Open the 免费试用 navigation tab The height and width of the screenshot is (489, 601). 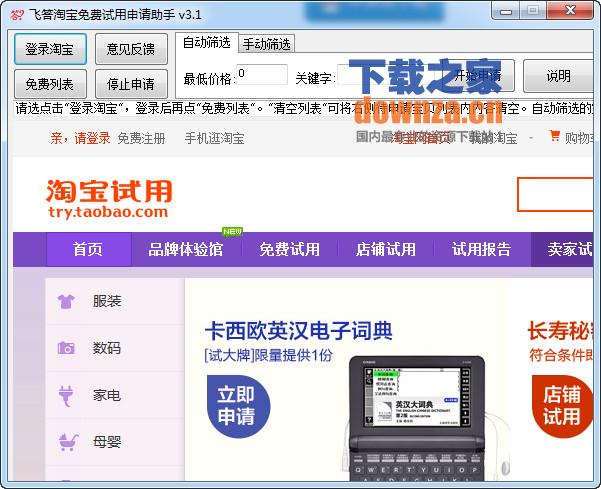point(290,249)
